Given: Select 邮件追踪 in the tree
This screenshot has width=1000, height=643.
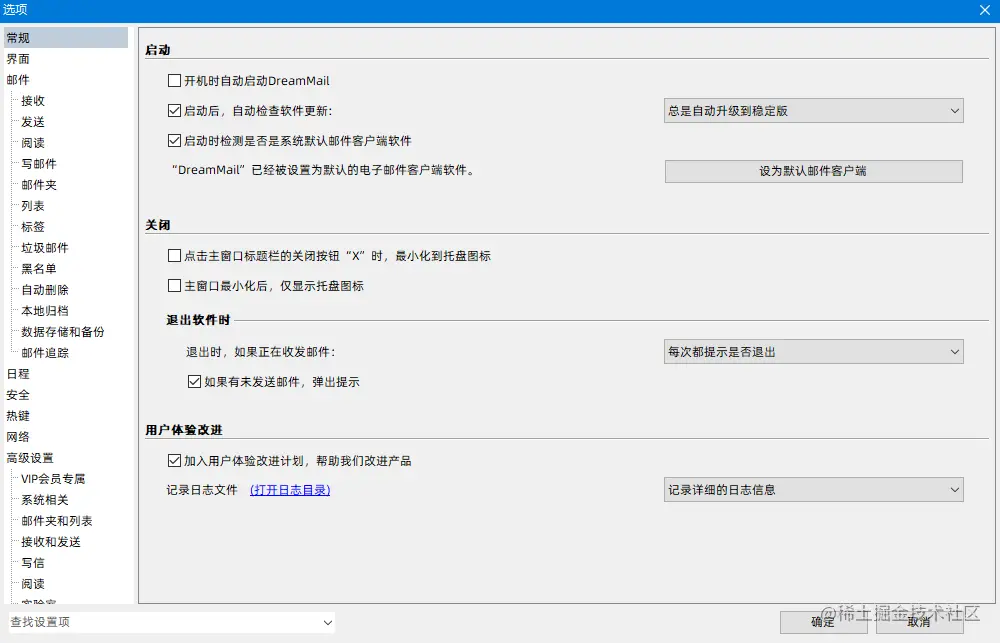Looking at the screenshot, I should coord(45,353).
